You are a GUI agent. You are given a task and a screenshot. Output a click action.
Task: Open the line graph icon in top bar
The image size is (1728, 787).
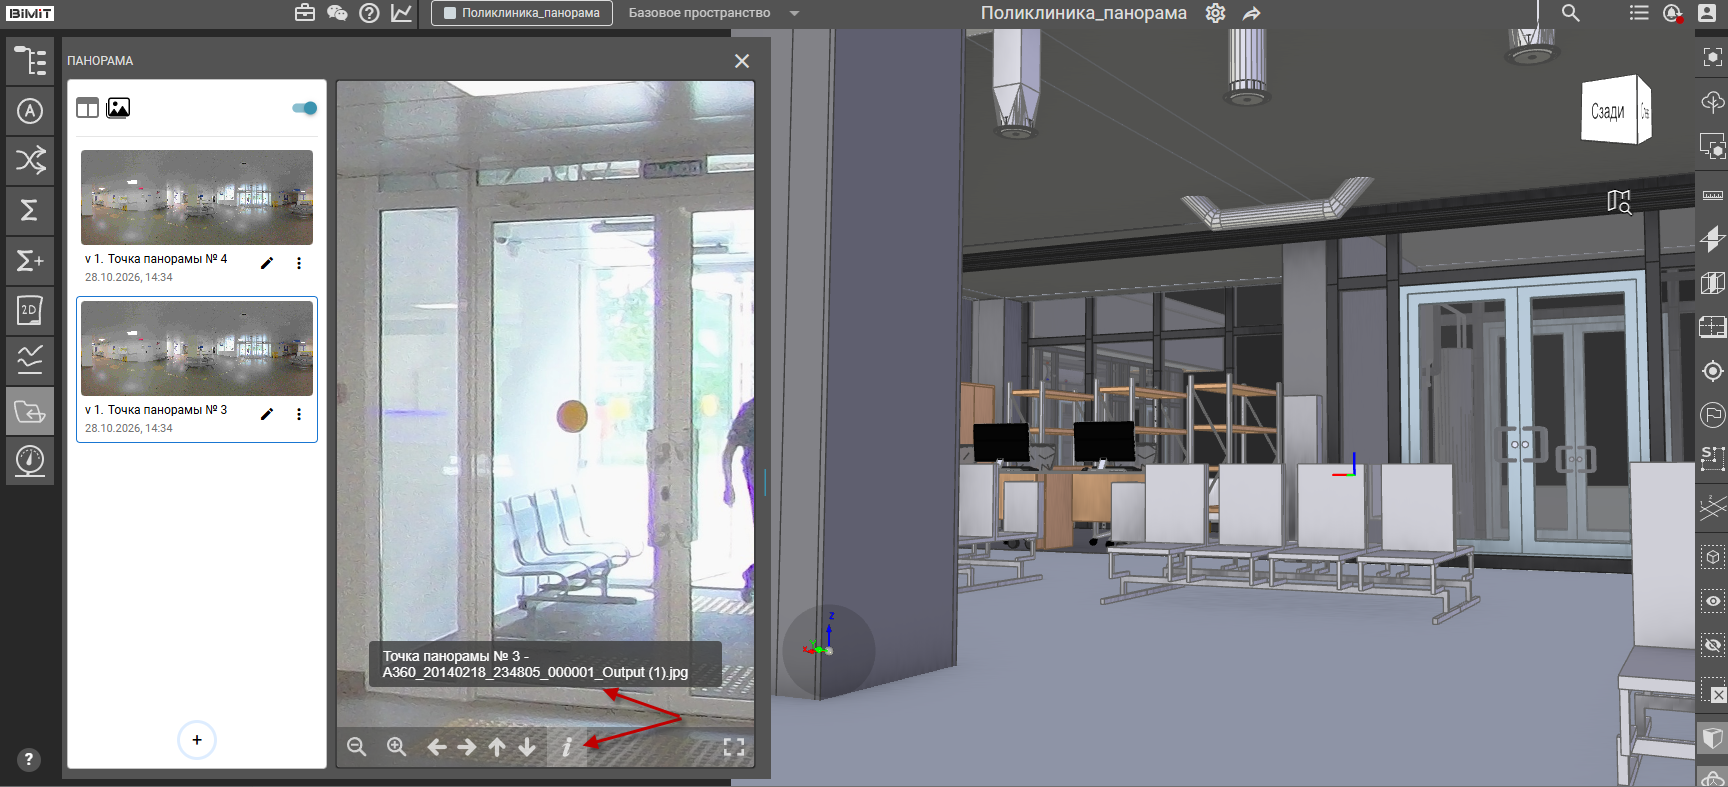[401, 13]
